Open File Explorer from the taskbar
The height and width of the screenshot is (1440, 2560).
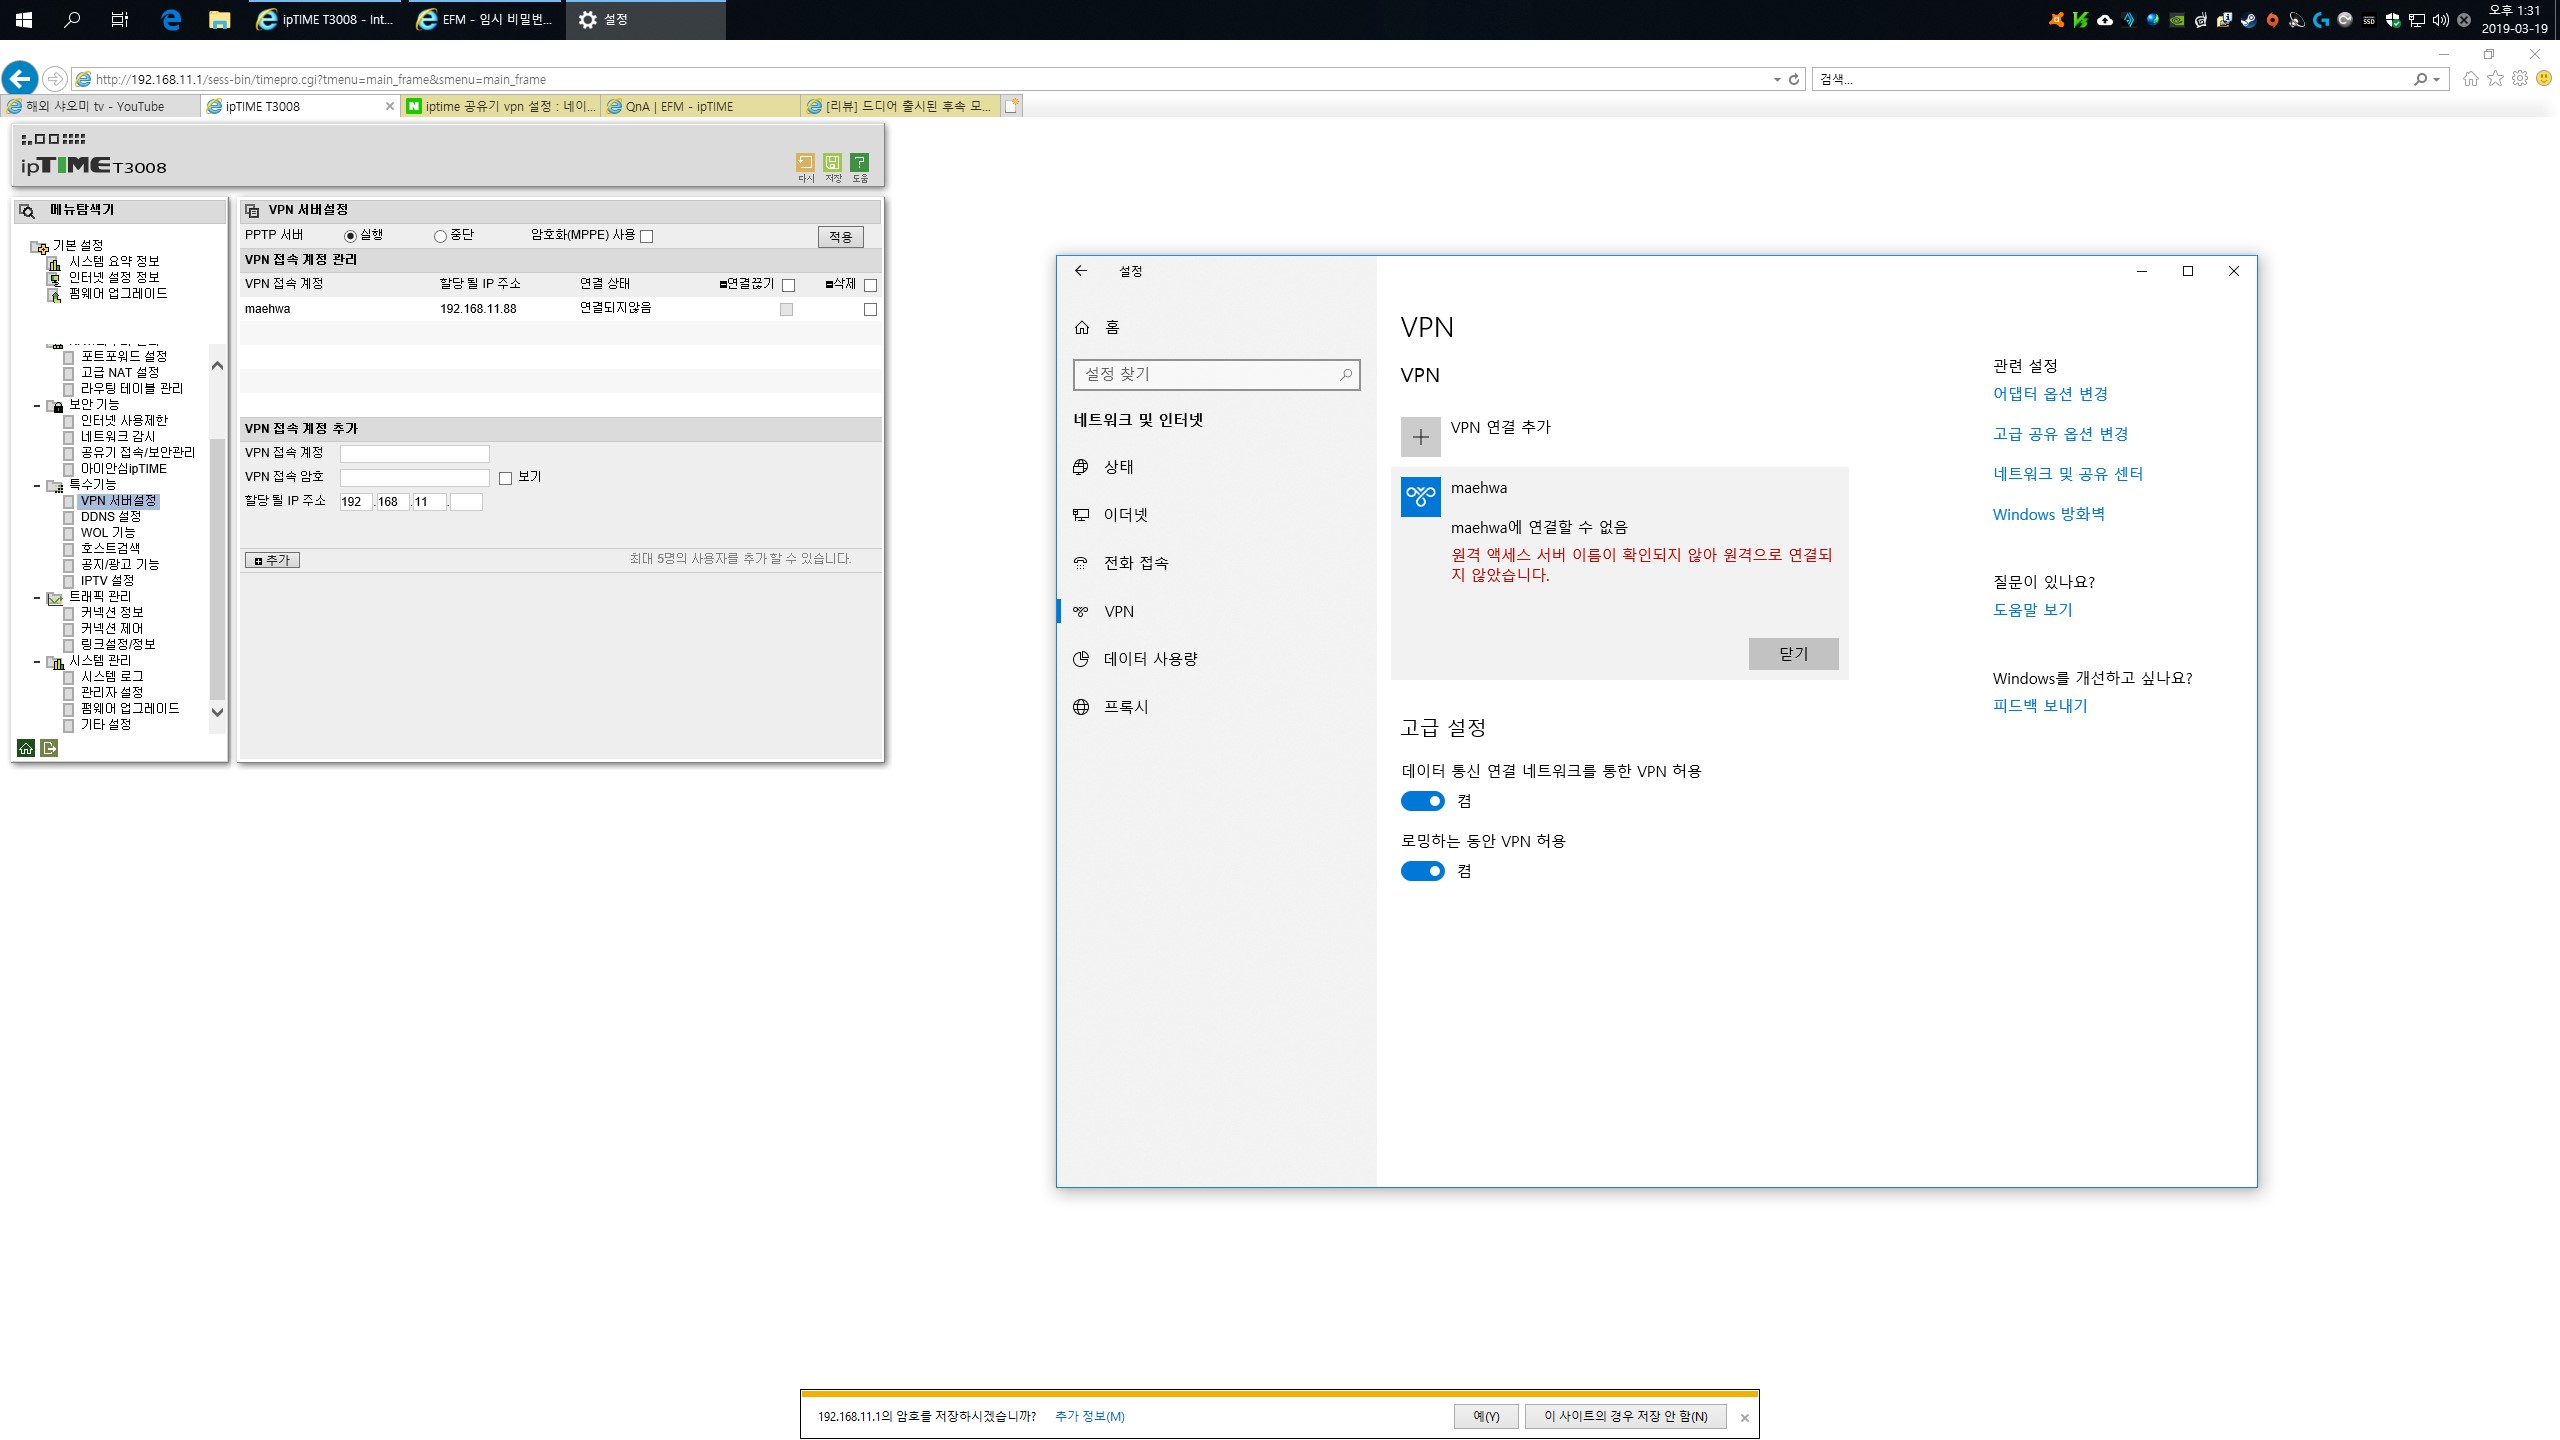pos(219,19)
